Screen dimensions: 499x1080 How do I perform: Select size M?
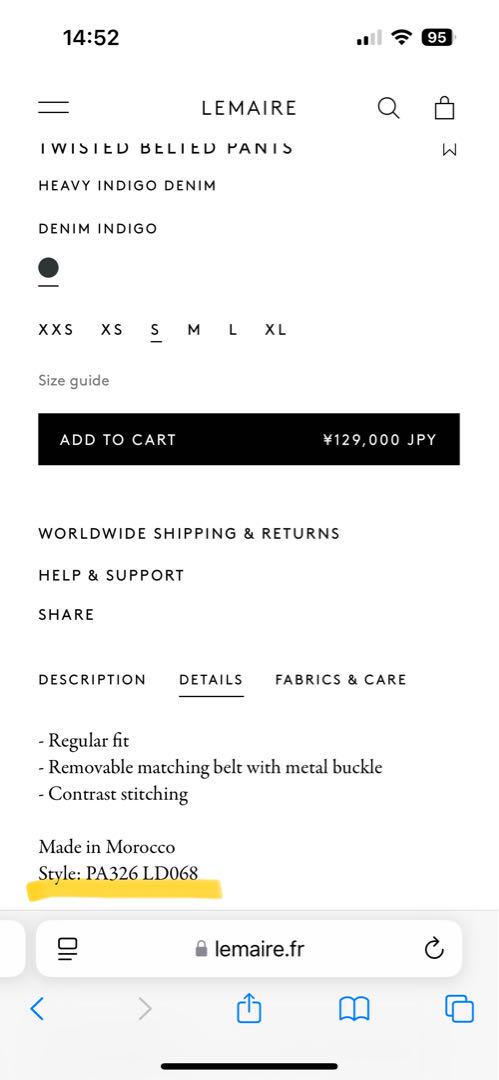(194, 330)
